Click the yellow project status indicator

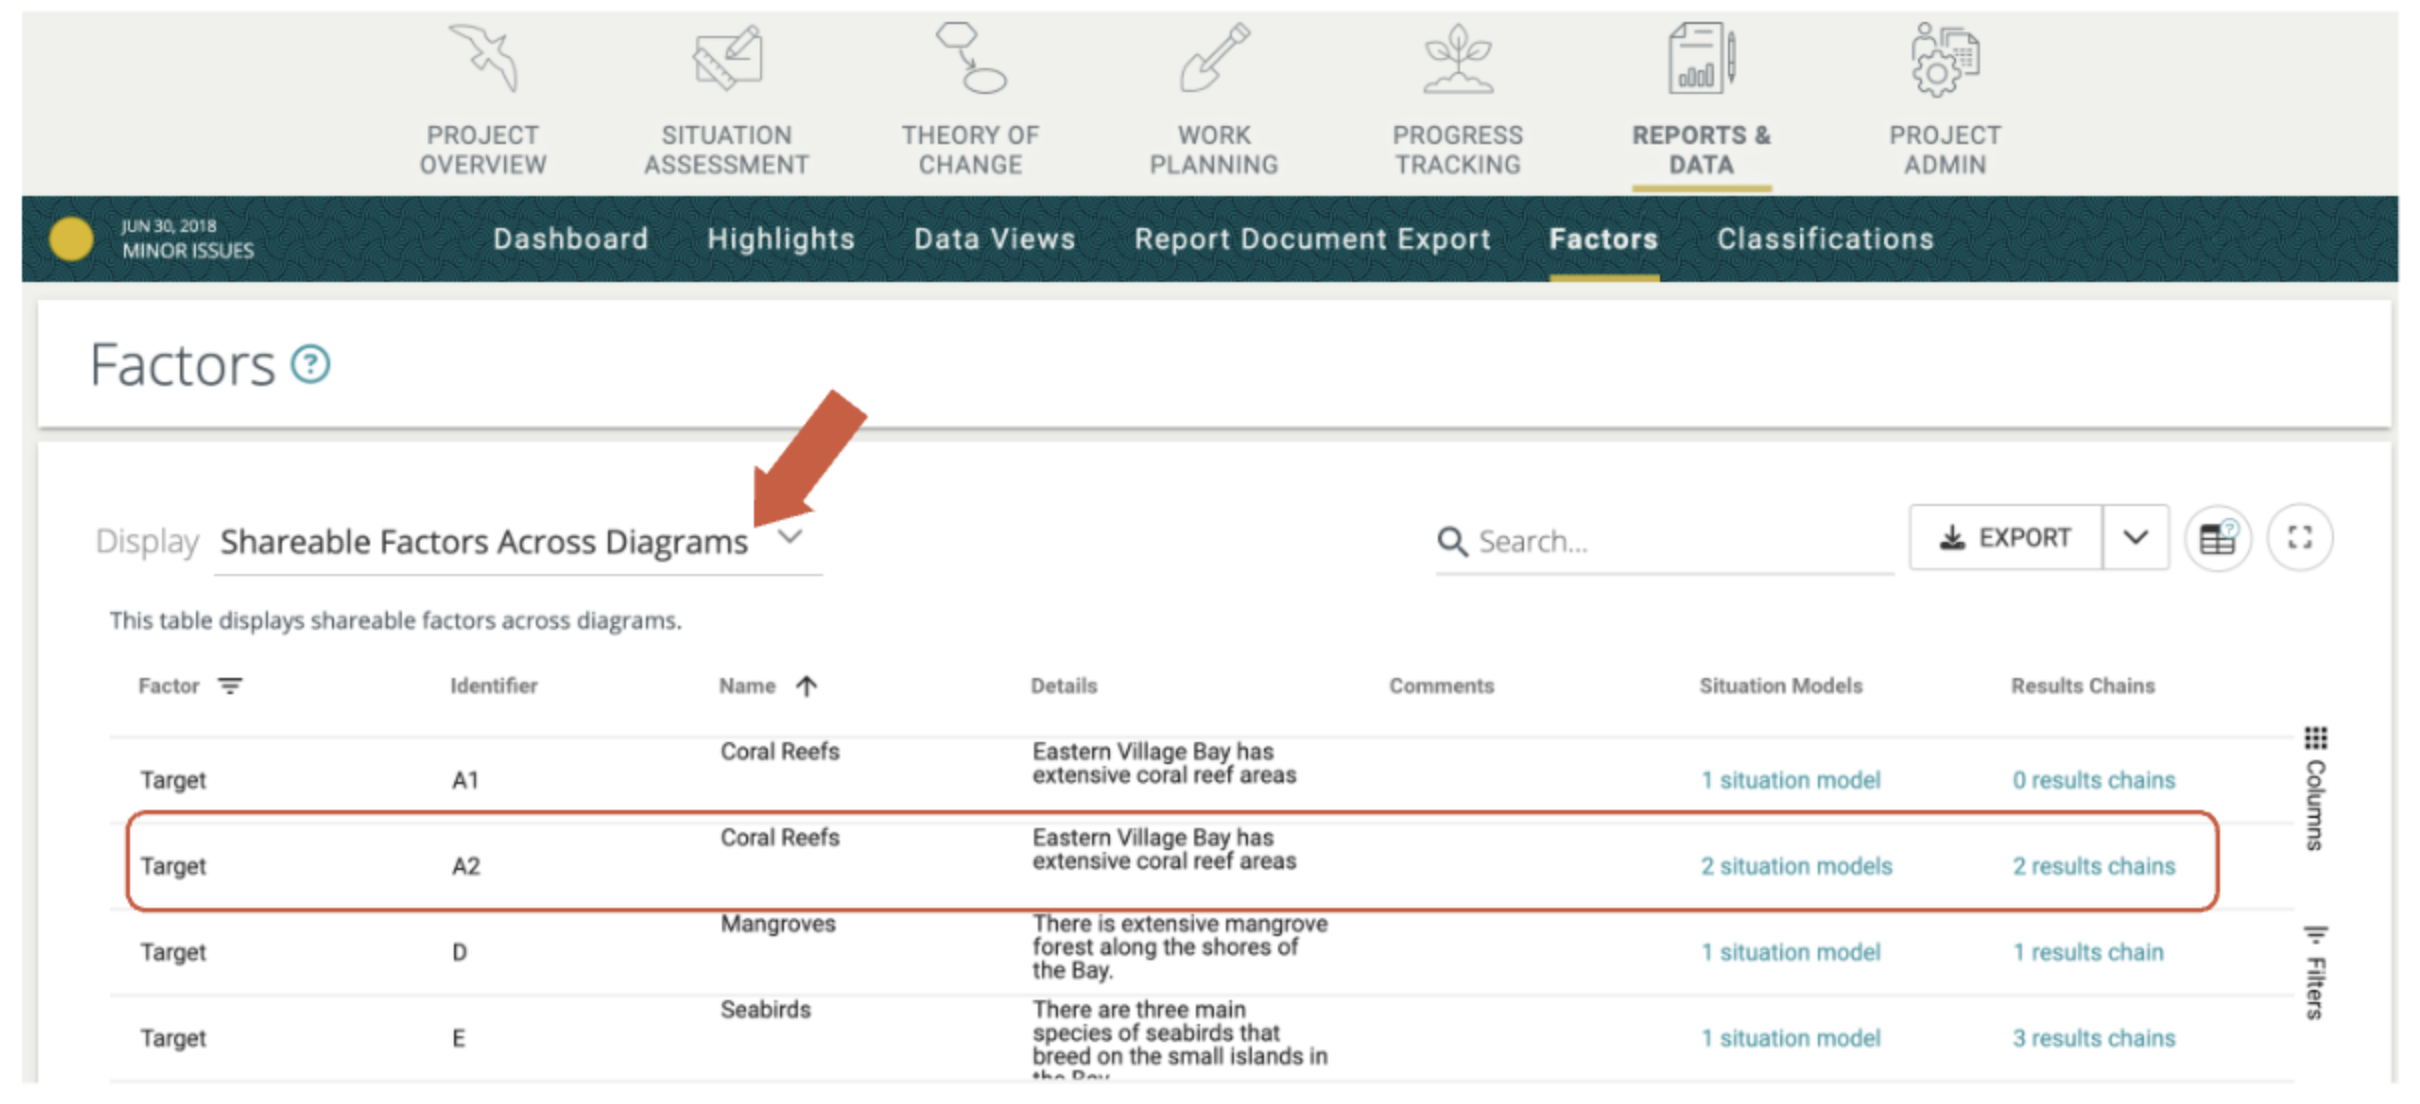pyautogui.click(x=71, y=239)
